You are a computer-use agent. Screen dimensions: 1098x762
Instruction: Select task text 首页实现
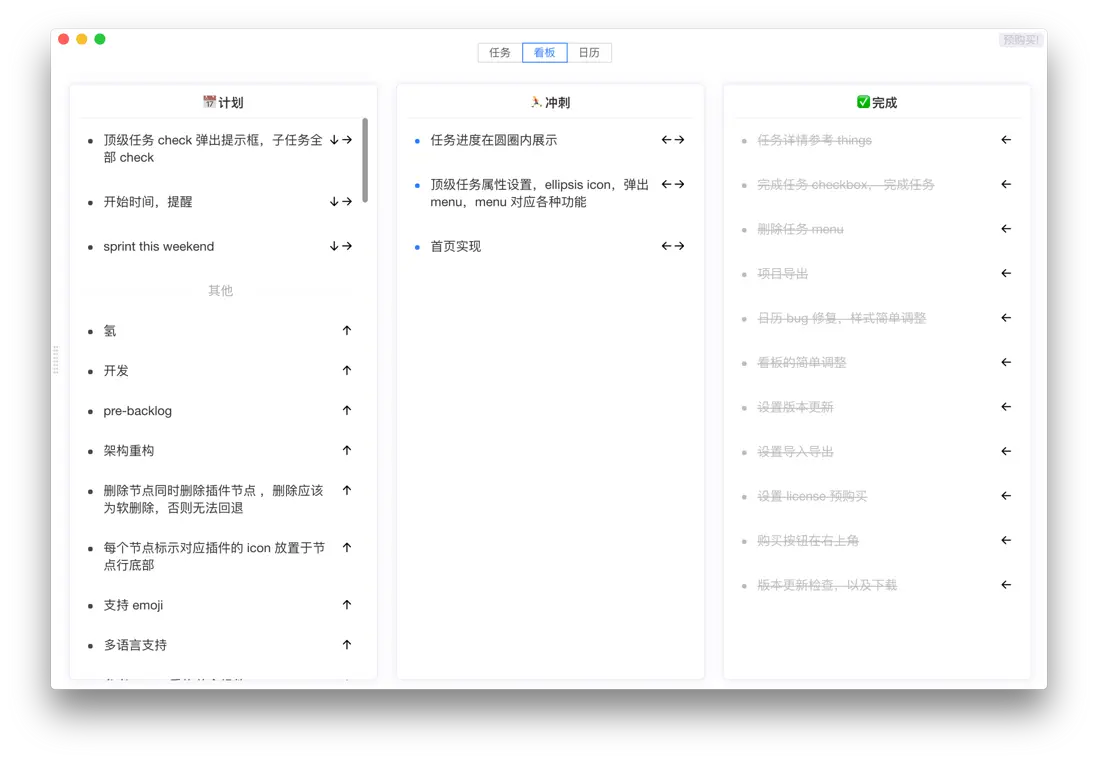coord(456,246)
